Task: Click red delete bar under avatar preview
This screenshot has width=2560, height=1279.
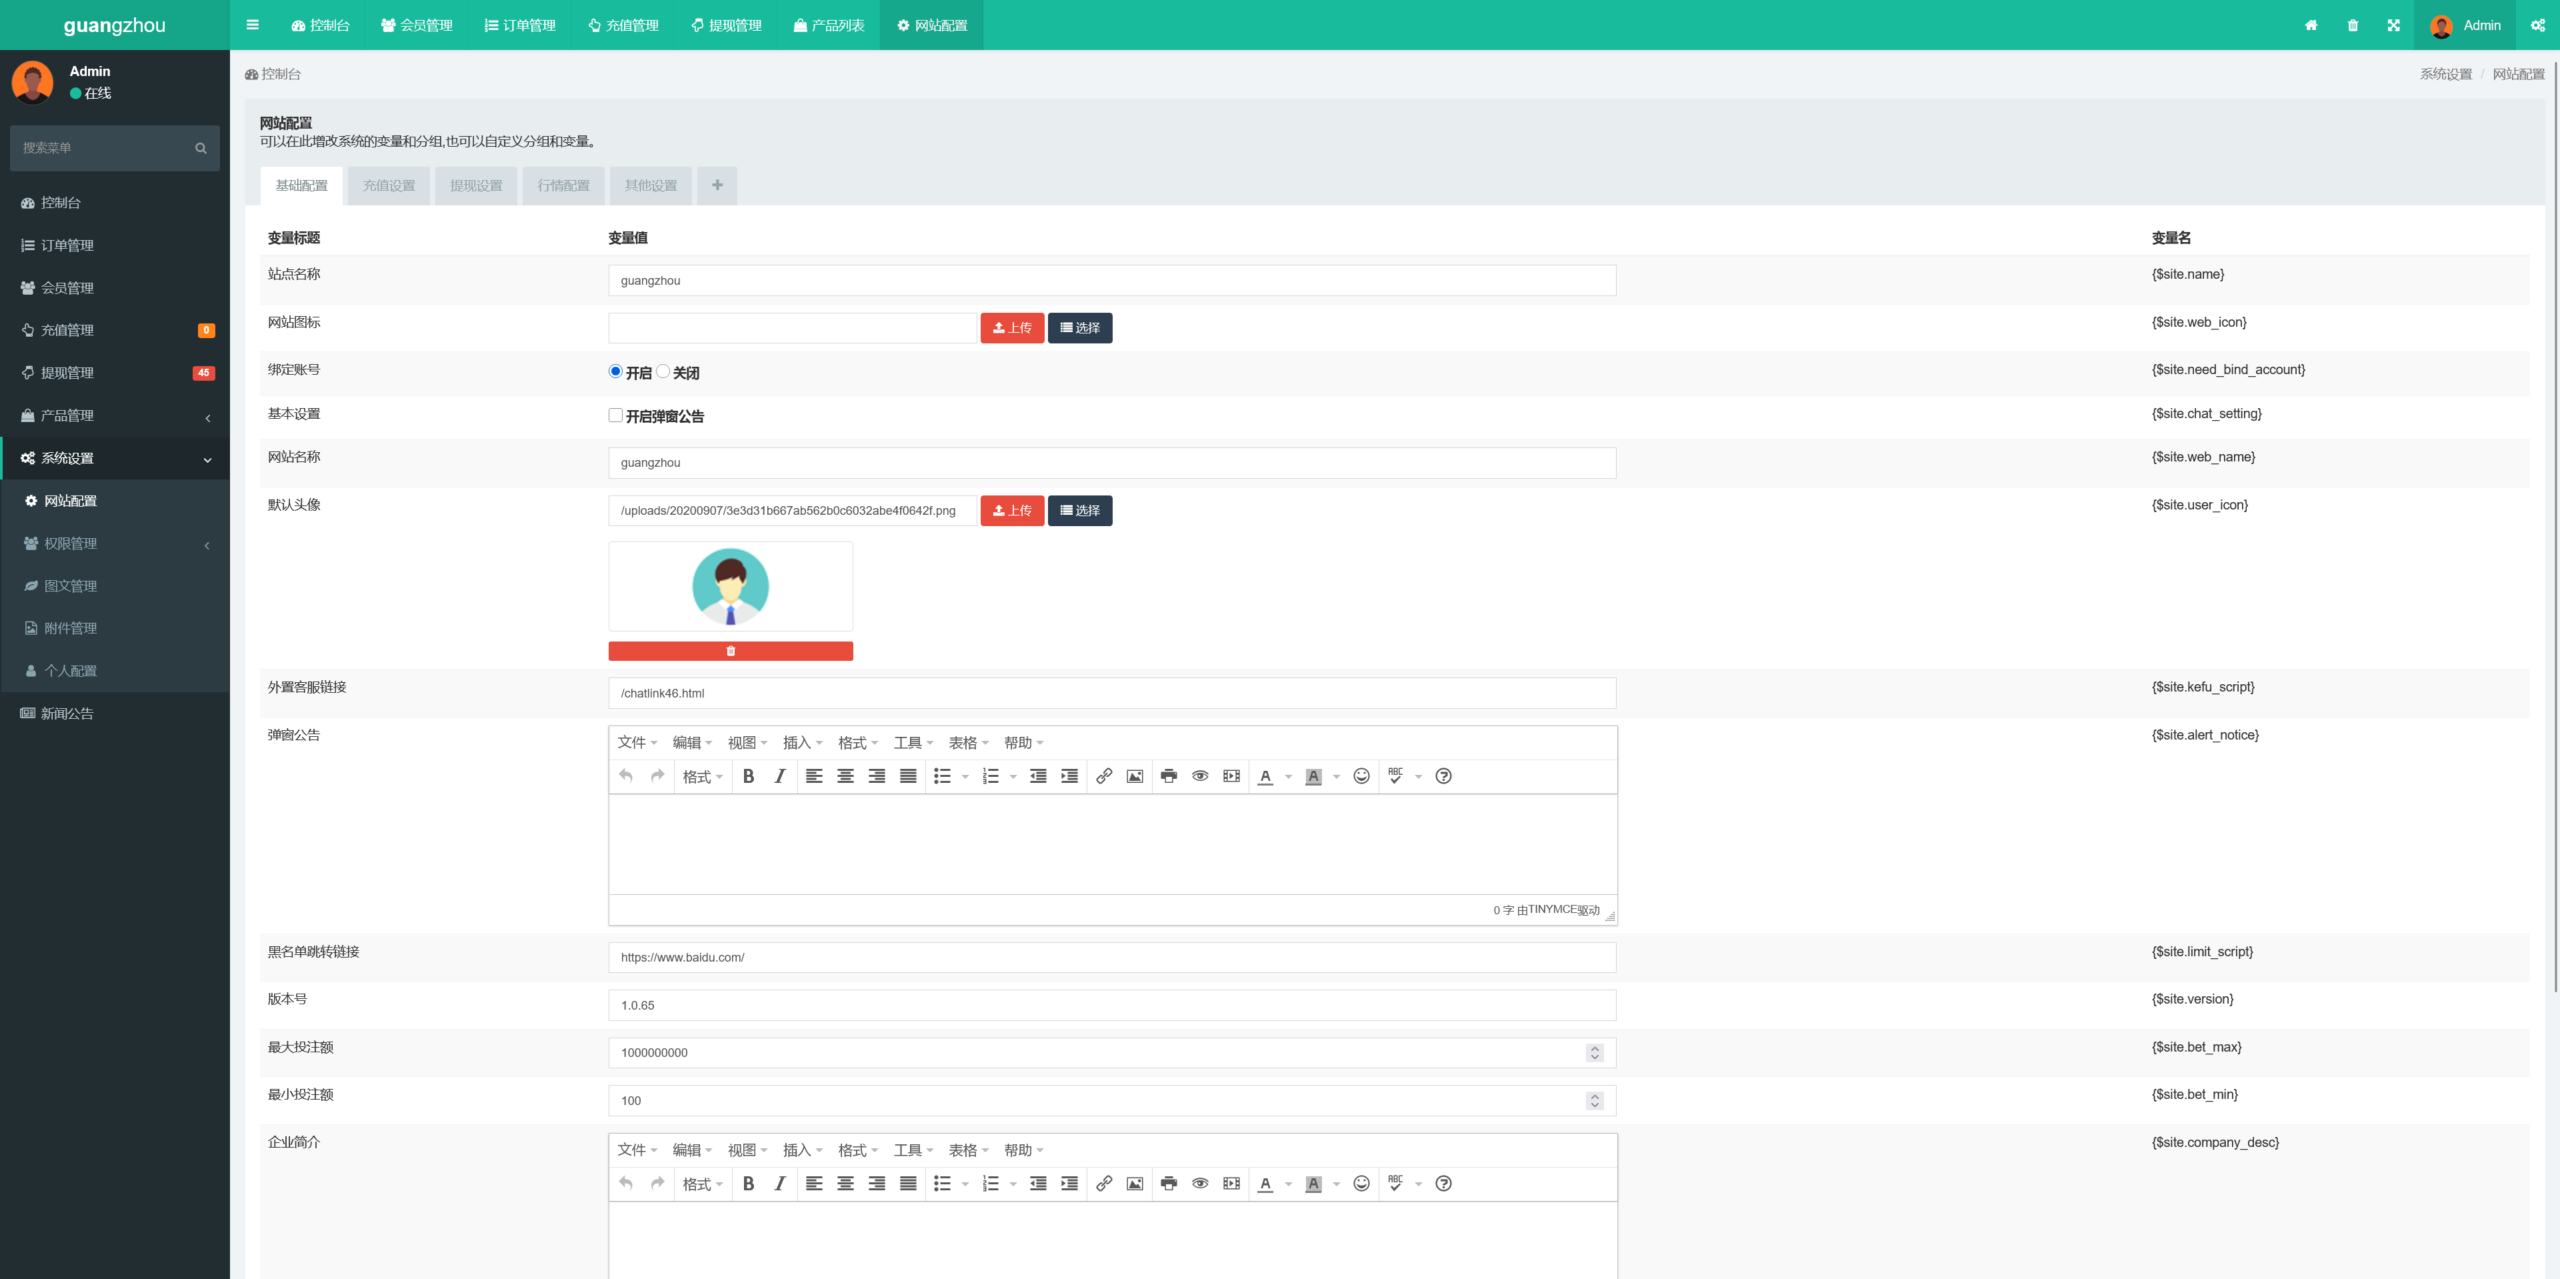Action: click(730, 651)
